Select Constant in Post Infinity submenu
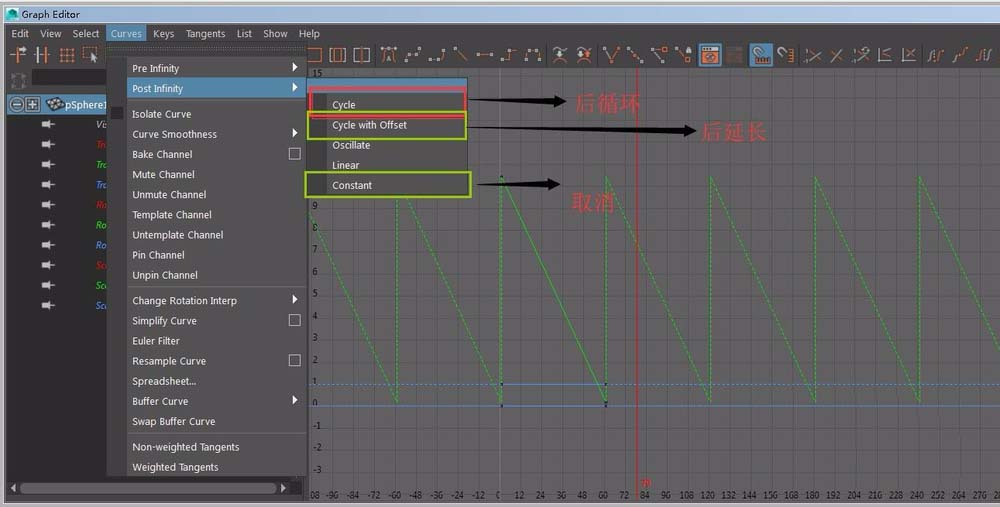This screenshot has width=1000, height=507. 352,185
